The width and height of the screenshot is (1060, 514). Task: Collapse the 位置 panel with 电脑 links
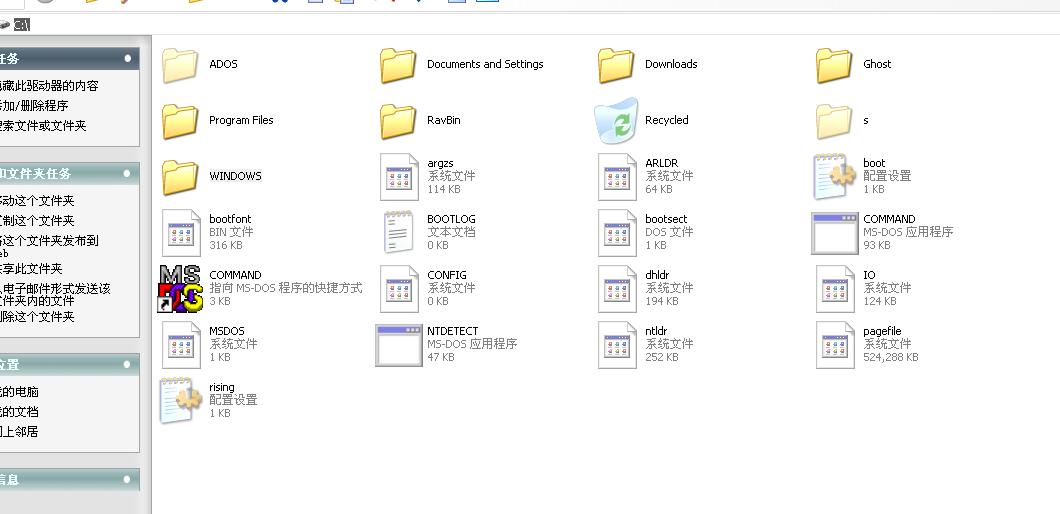pyautogui.click(x=127, y=365)
